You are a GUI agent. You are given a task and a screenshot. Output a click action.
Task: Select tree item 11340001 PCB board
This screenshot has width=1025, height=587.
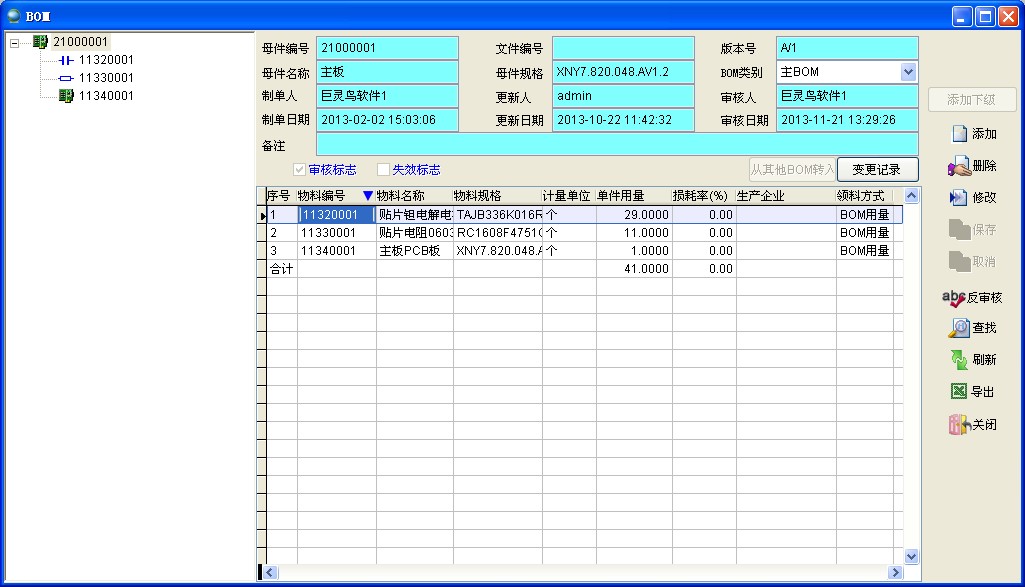pyautogui.click(x=105, y=96)
